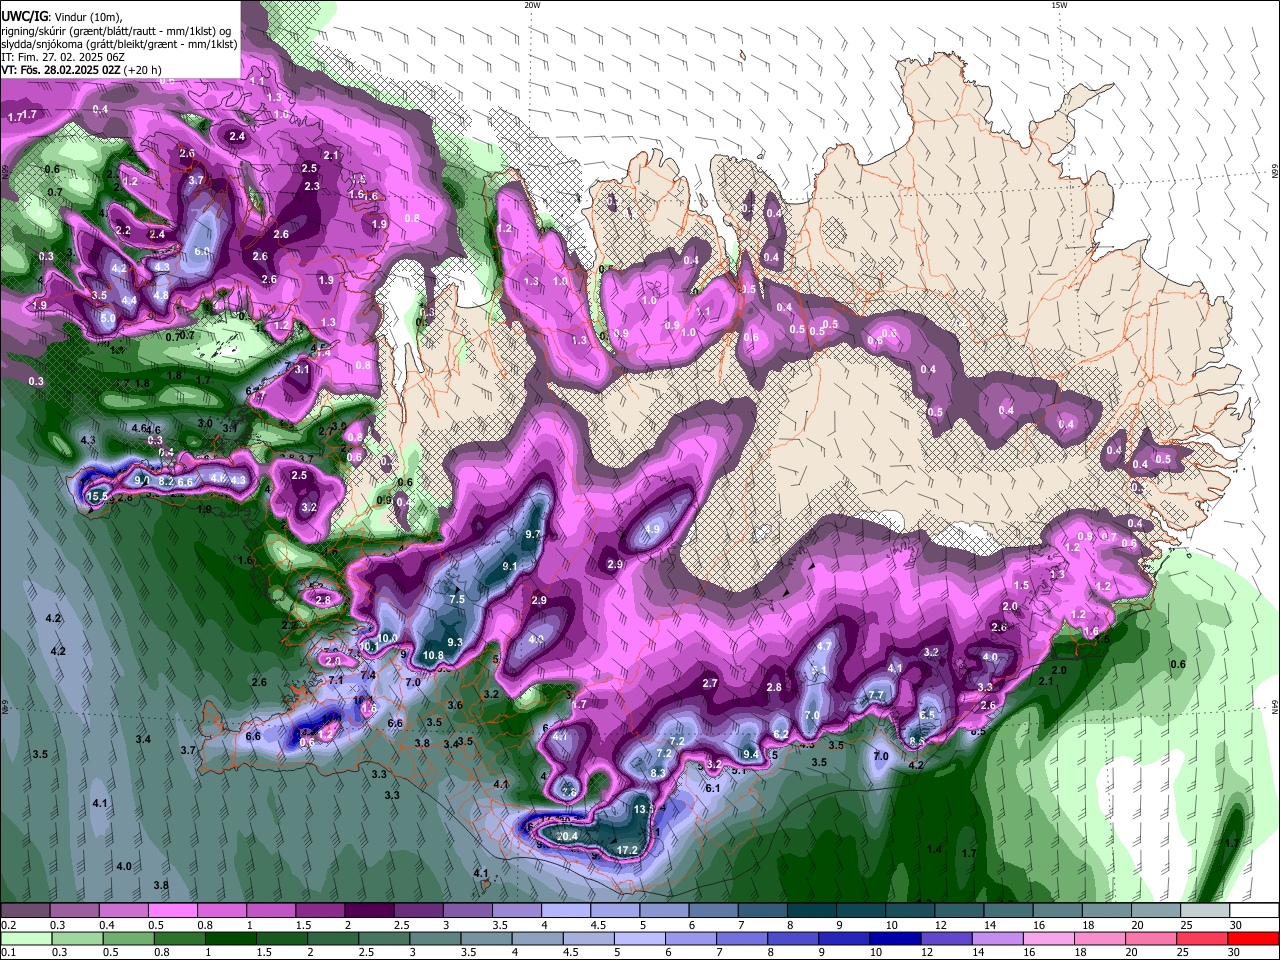Viewport: 1280px width, 960px height.
Task: Click the 6.1 precipitation value
Action: [x=713, y=788]
